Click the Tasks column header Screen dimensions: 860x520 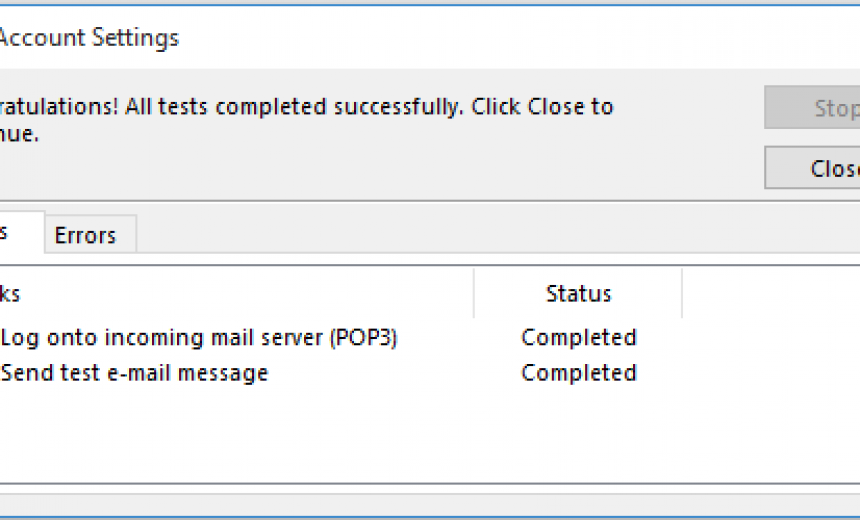pyautogui.click(x=236, y=293)
